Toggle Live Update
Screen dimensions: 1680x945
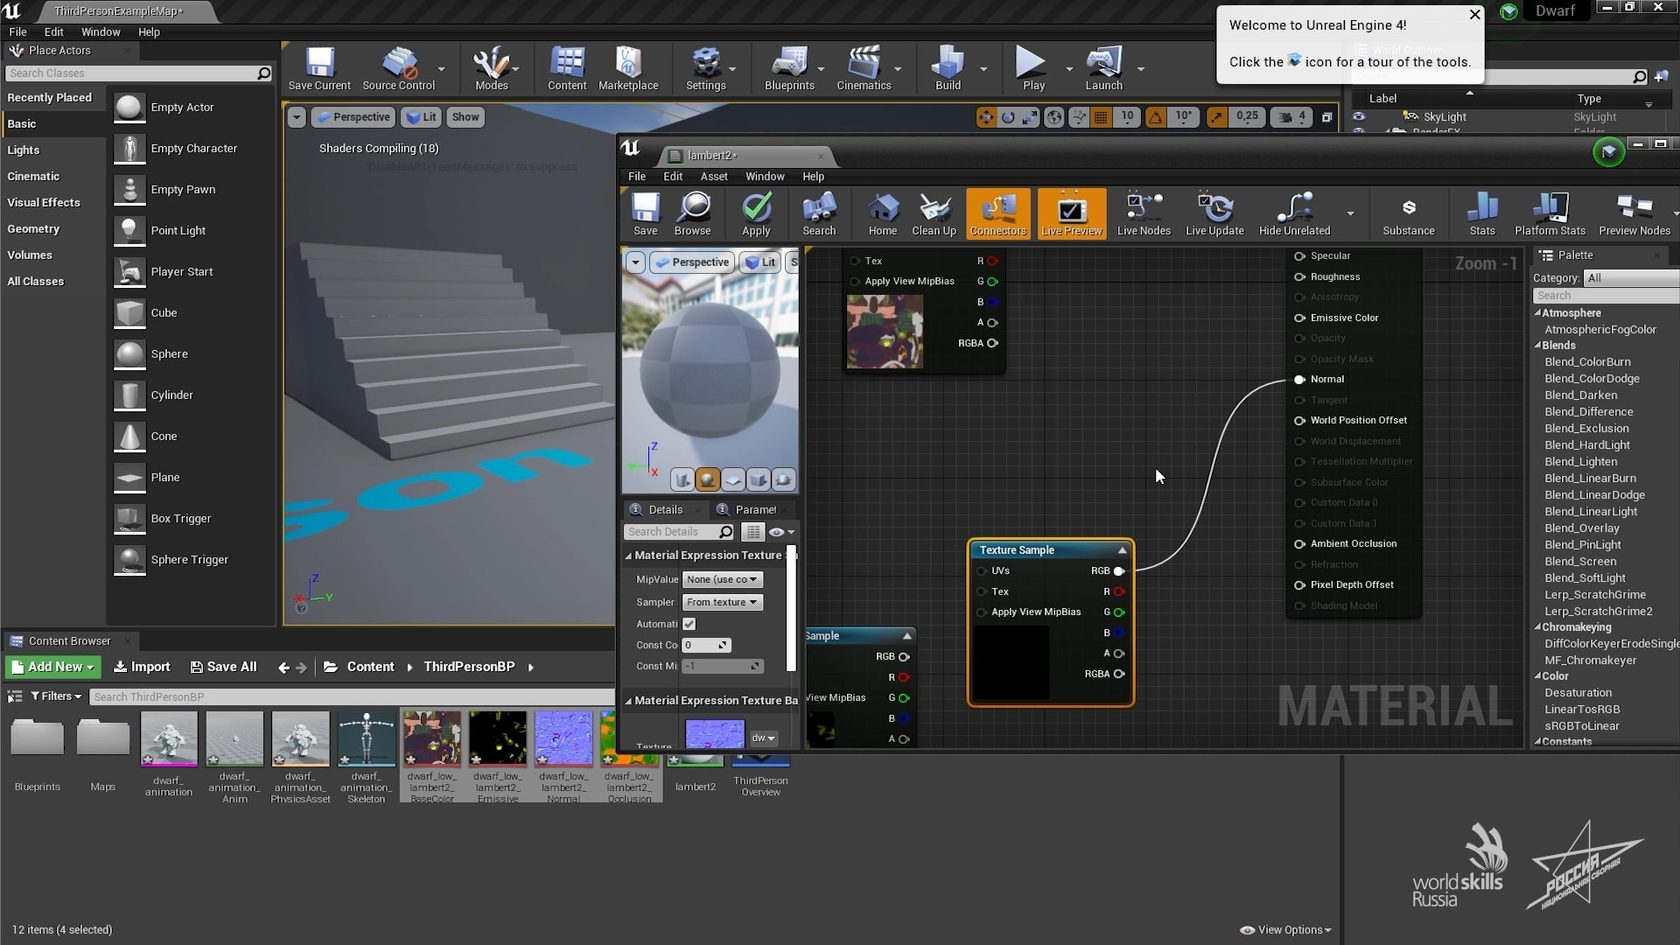click(1214, 214)
